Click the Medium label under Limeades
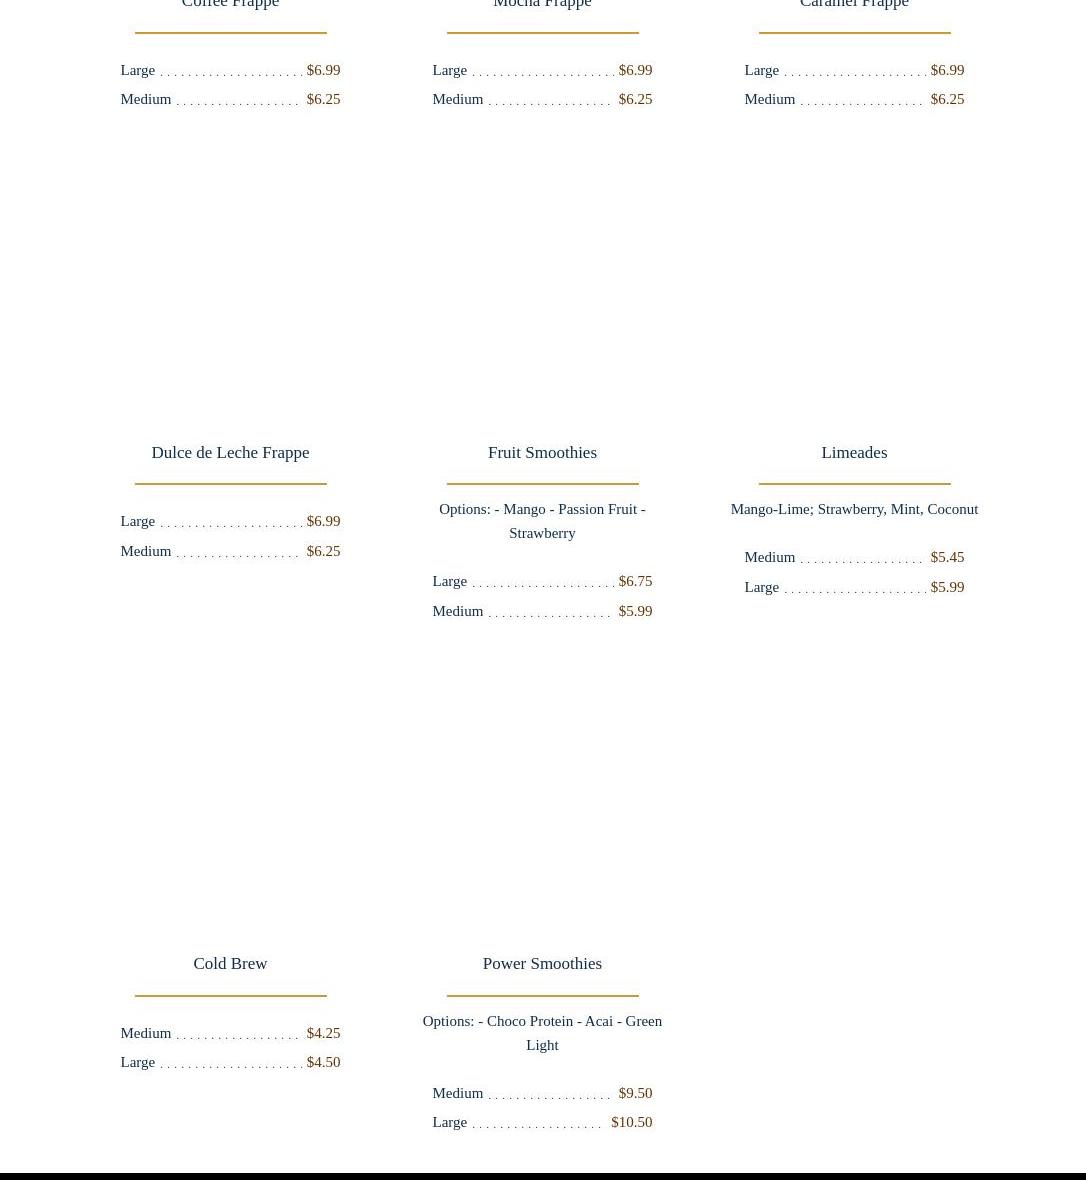 (x=769, y=557)
